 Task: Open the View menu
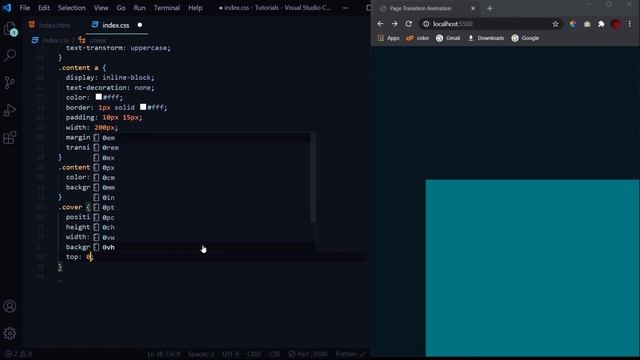click(x=101, y=8)
